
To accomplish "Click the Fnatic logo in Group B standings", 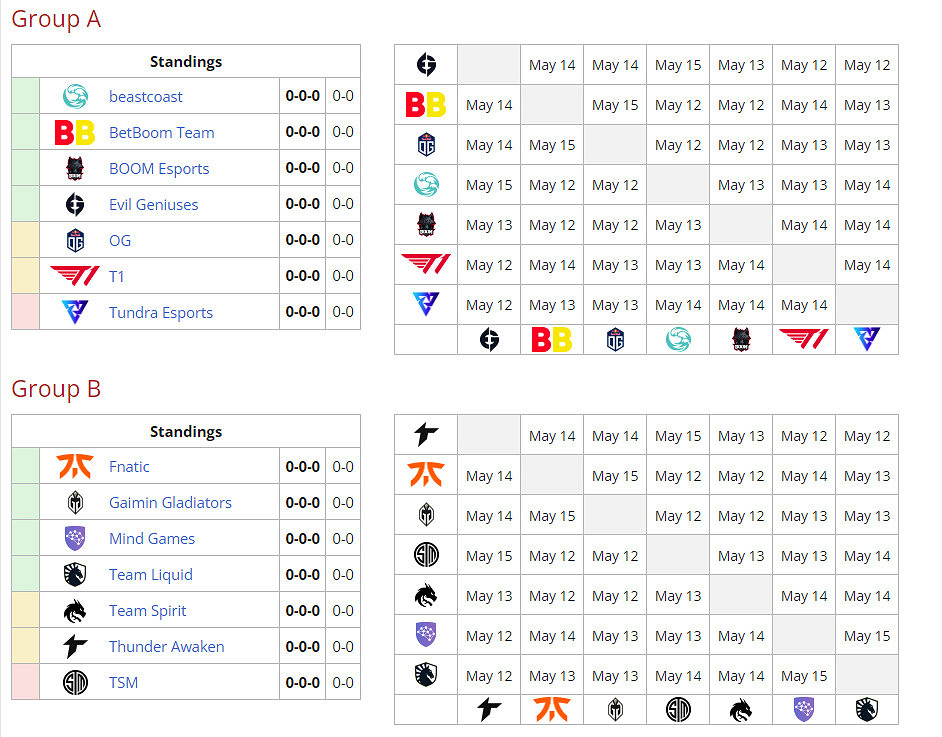I will click(x=75, y=467).
